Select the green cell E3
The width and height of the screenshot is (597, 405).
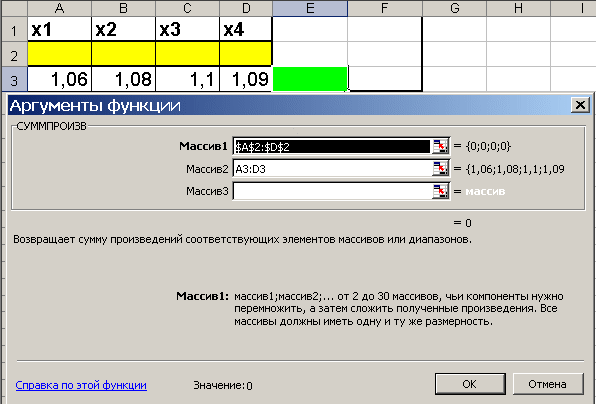pos(310,79)
